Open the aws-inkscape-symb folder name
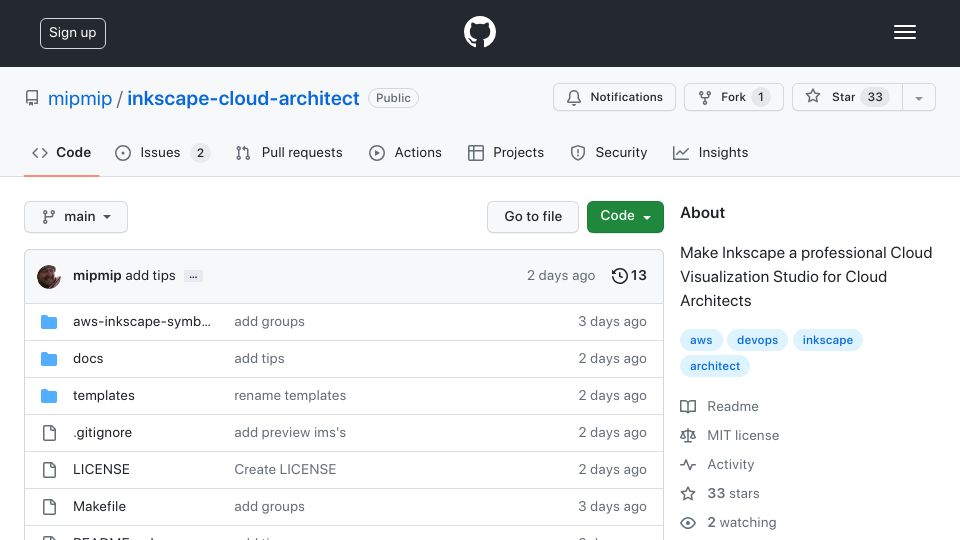The height and width of the screenshot is (540, 960). [x=141, y=321]
